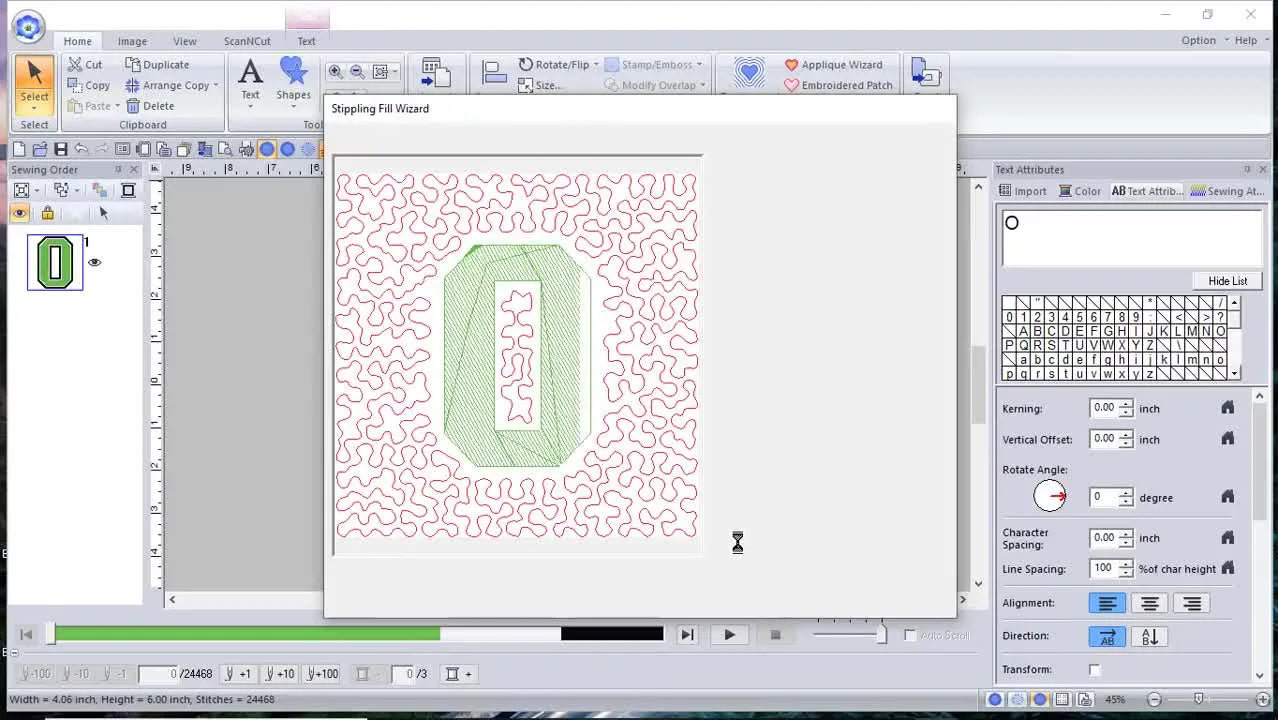Click the Size command
Viewport: 1278px width, 720px height.
pos(539,86)
